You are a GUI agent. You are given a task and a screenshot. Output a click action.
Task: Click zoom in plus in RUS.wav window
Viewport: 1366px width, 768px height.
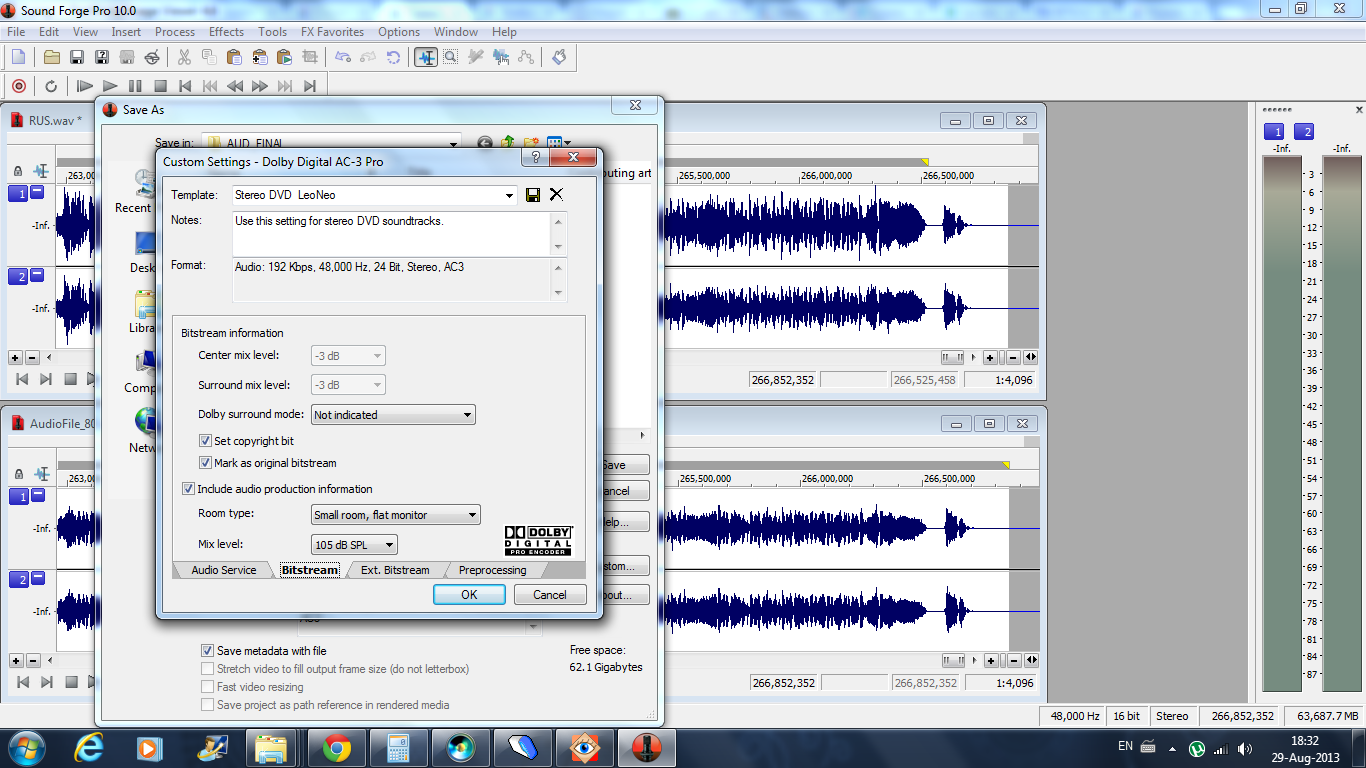pyautogui.click(x=990, y=357)
